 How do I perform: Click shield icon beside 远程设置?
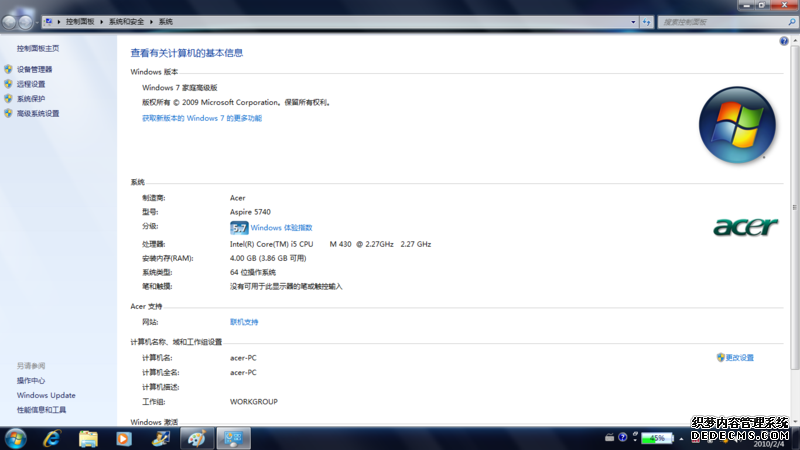click(8, 84)
